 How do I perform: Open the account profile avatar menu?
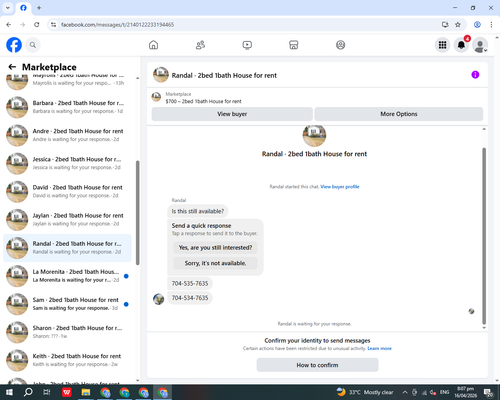tap(480, 45)
